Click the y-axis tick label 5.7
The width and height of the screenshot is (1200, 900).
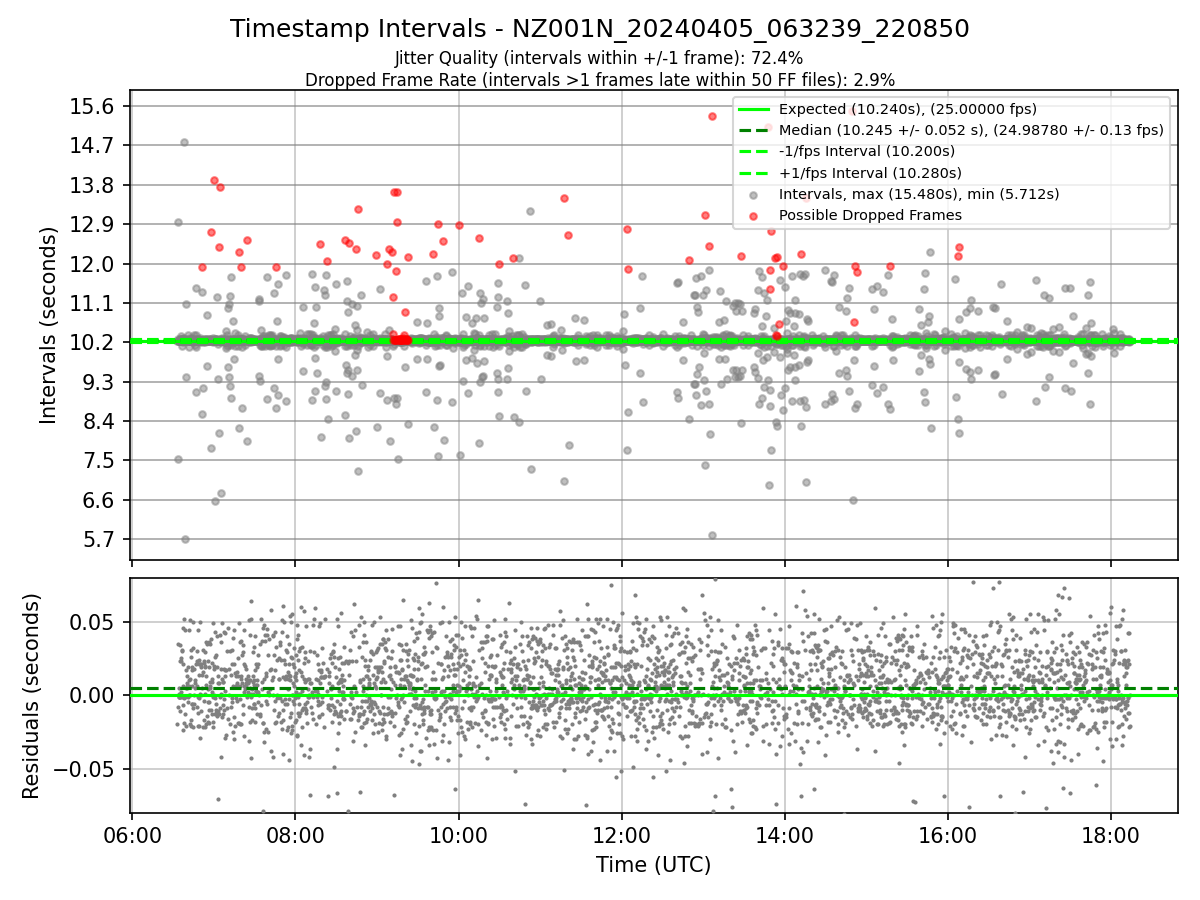click(100, 540)
